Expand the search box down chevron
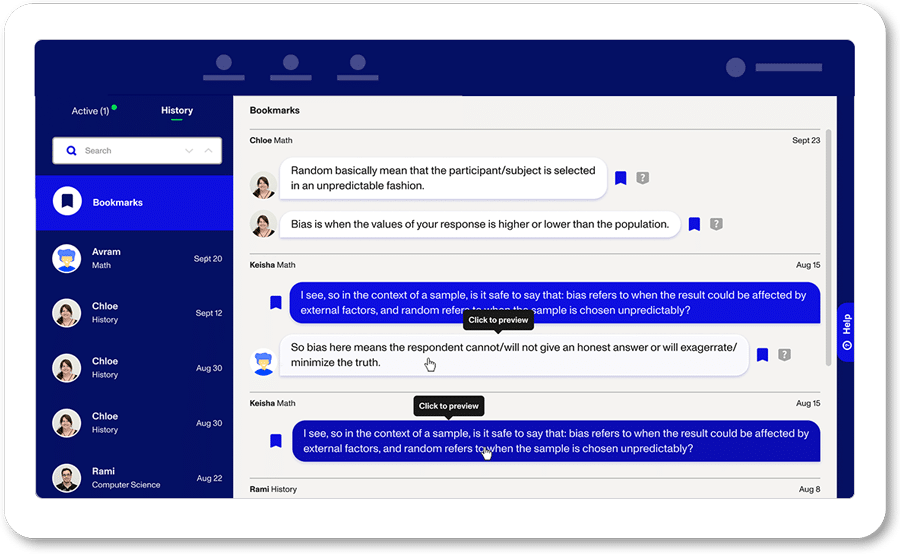Viewport: 900px width, 554px height. coord(189,151)
